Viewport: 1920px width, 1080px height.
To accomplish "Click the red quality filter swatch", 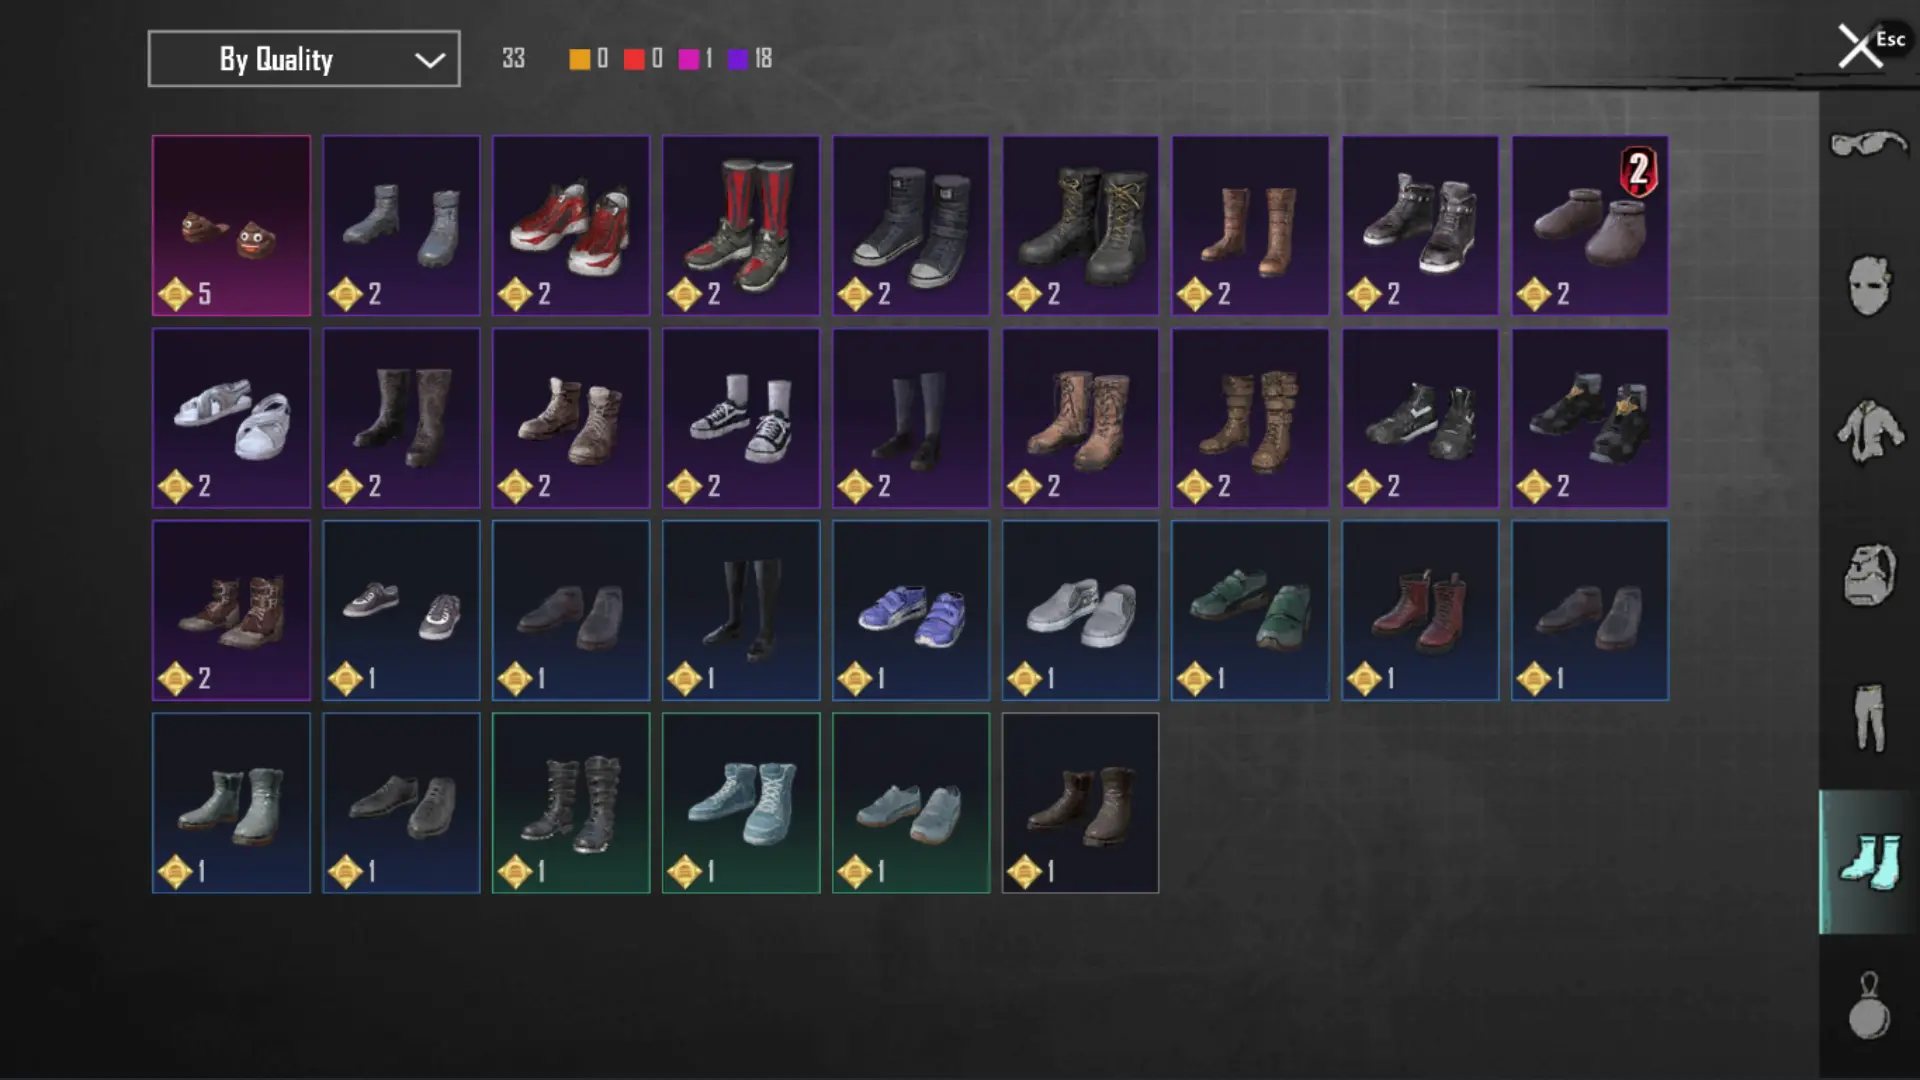I will tap(634, 59).
